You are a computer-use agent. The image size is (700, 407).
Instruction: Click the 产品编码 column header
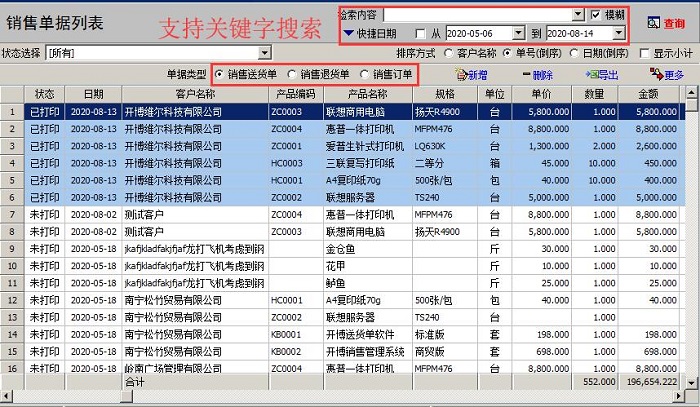(x=296, y=94)
